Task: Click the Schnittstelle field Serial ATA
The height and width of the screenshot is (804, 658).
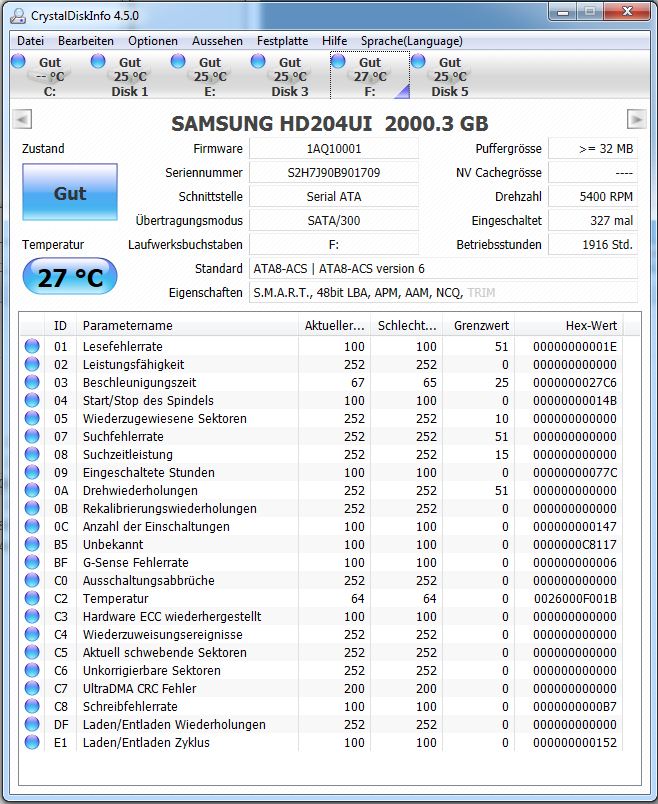Action: pos(334,196)
